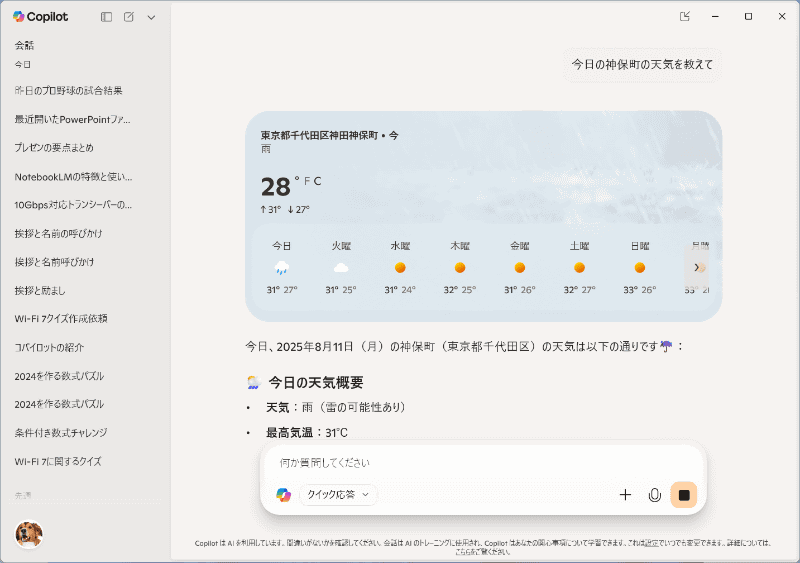Viewport: 800px width, 563px height.
Task: Start a new chat with the compose icon
Action: [129, 17]
